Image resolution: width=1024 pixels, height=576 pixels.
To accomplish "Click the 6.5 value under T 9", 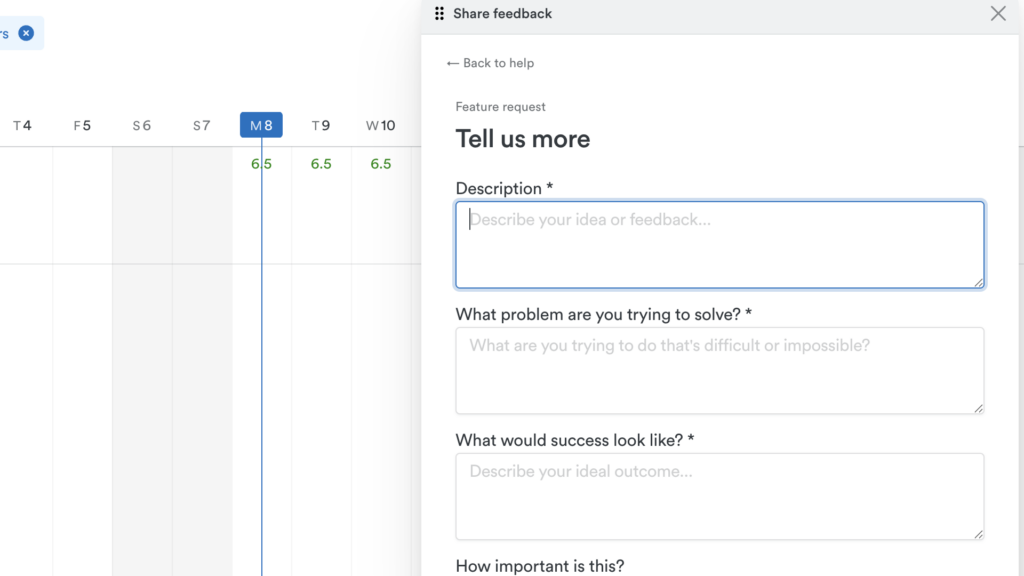I will [x=321, y=164].
